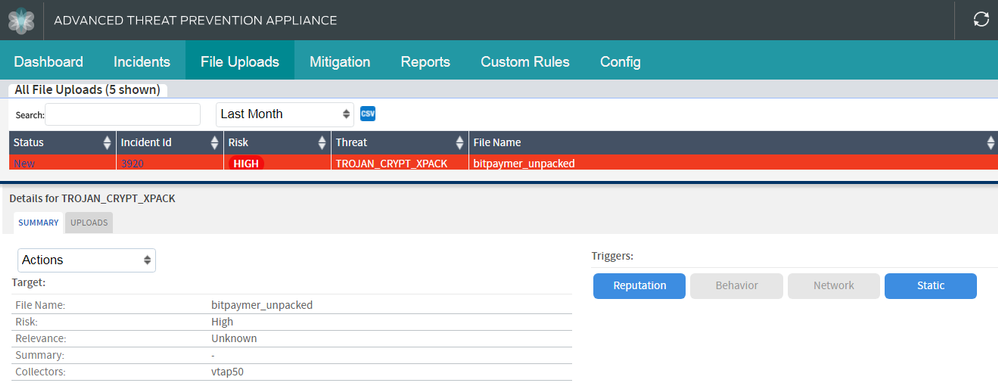The image size is (998, 392).
Task: Select the File Name value bitpaymer_unpacked in details
Action: tap(262, 305)
